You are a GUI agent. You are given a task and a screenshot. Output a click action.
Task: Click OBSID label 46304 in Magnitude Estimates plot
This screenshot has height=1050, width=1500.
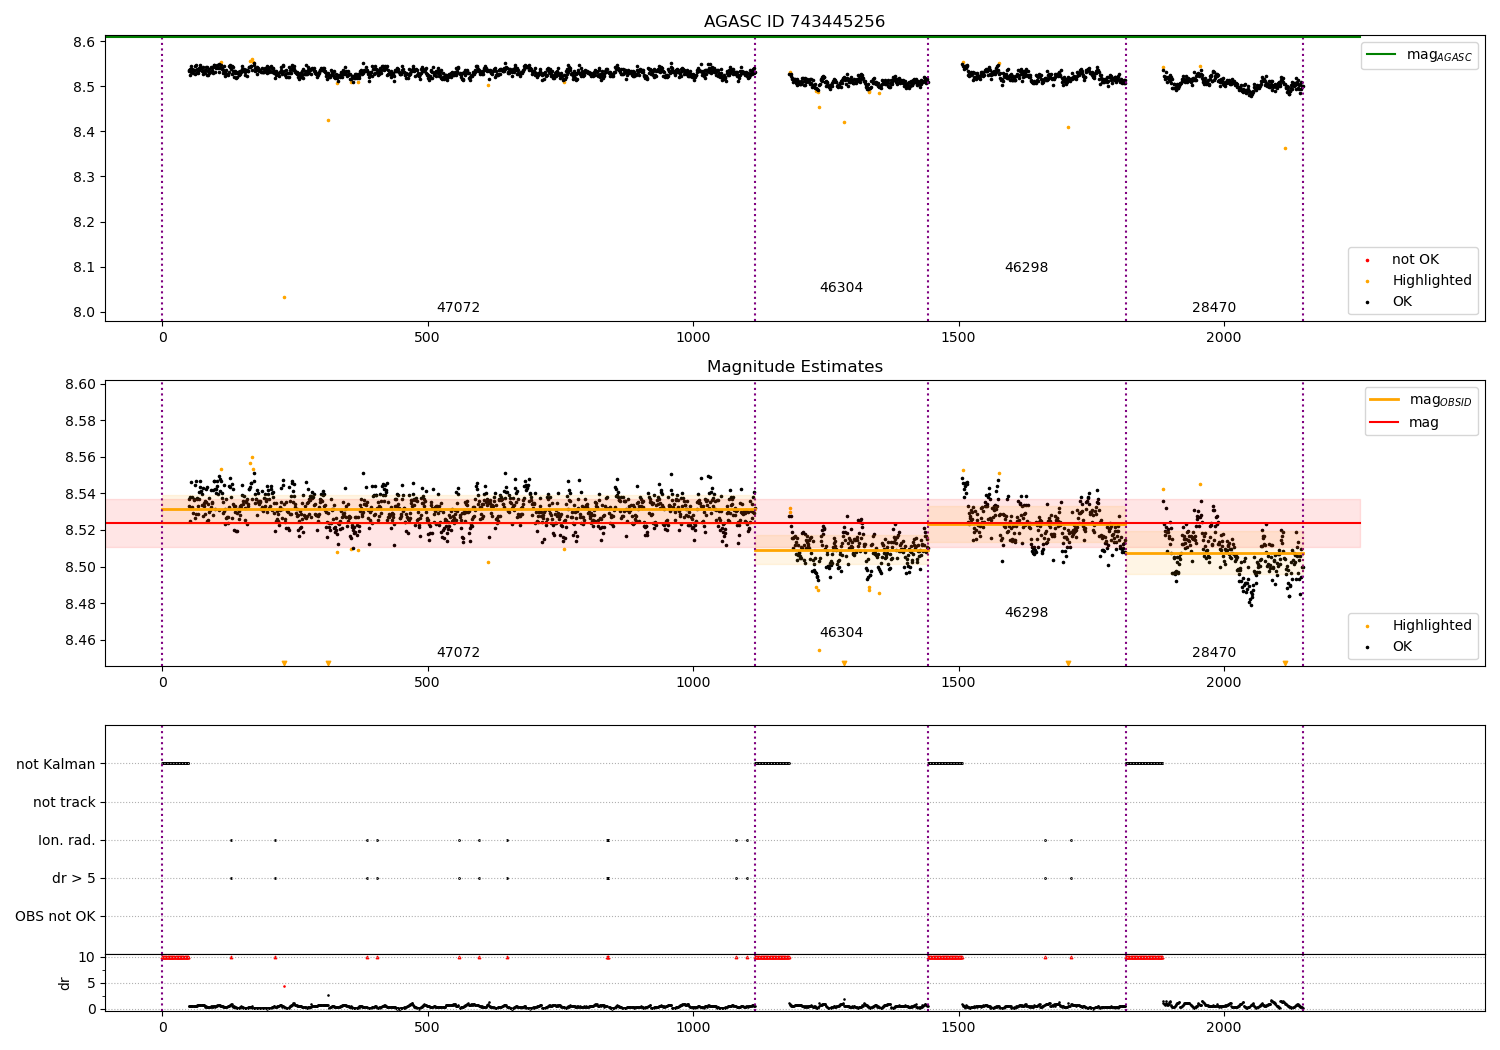point(841,632)
